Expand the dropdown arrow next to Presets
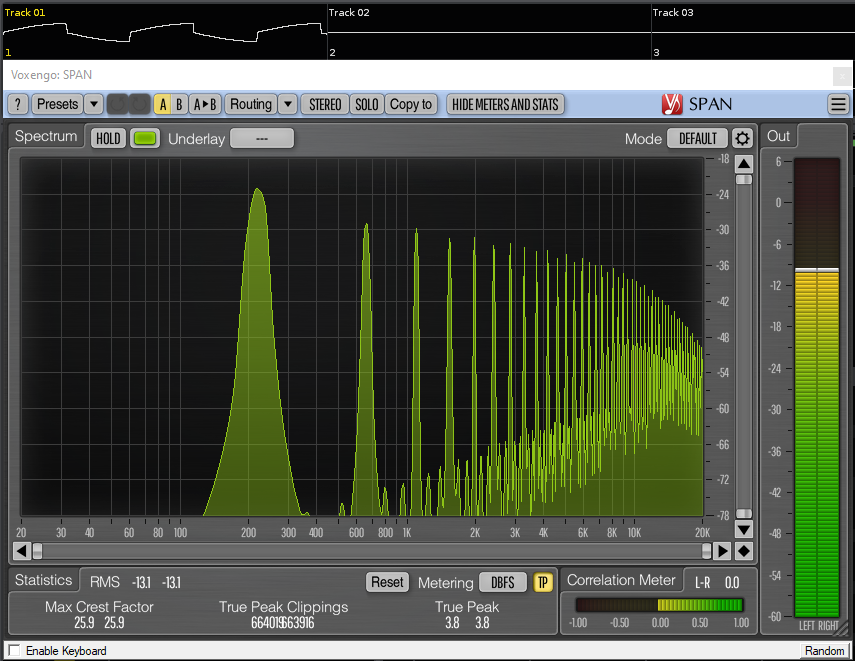 click(94, 104)
